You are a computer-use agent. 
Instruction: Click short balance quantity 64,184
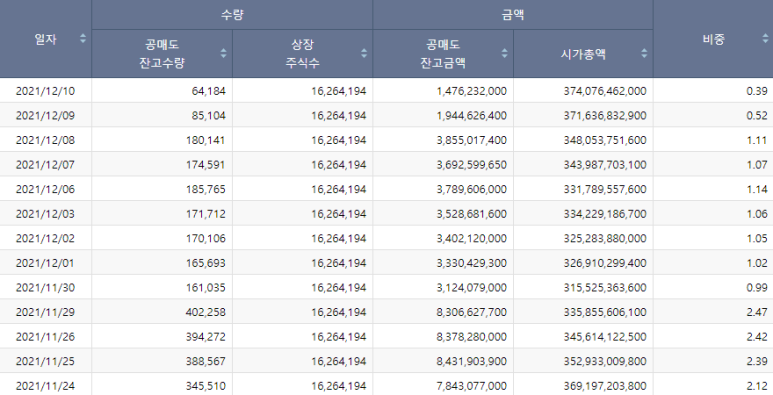209,91
